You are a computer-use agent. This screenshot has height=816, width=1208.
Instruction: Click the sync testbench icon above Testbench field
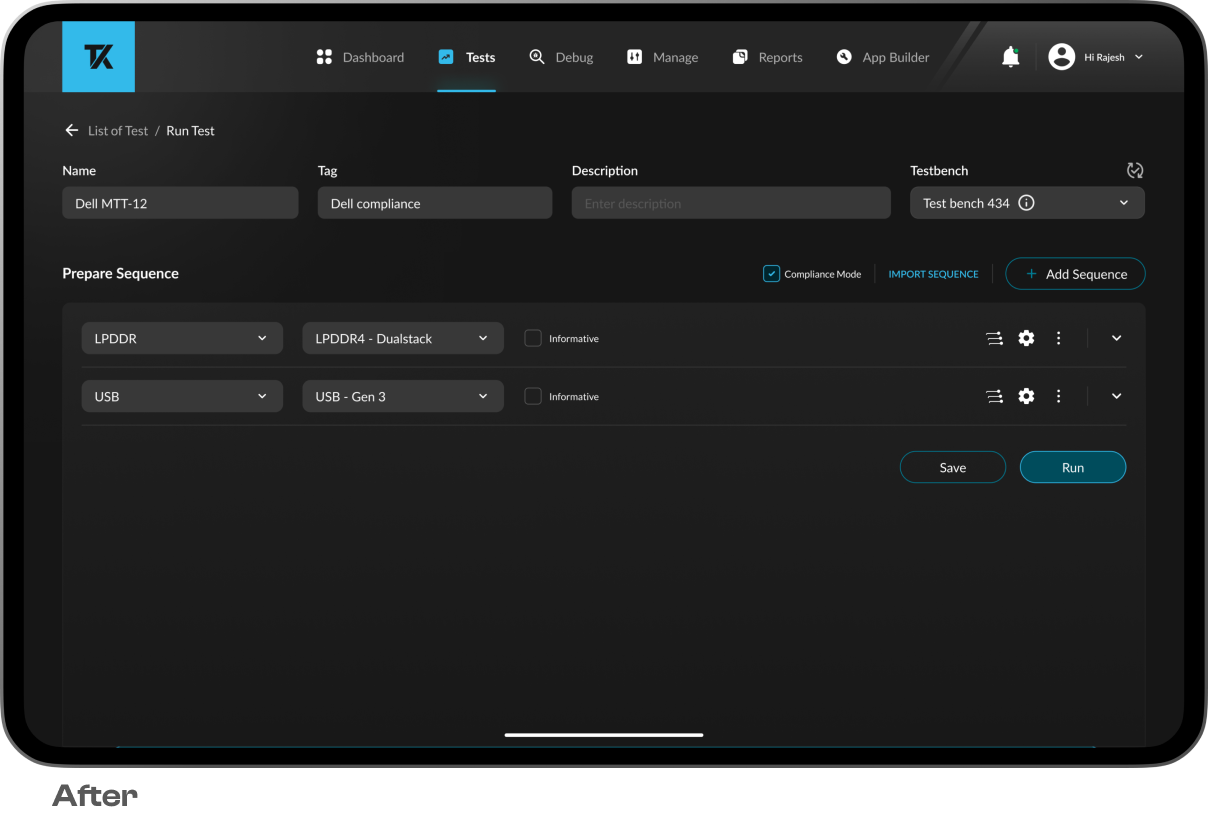point(1135,170)
